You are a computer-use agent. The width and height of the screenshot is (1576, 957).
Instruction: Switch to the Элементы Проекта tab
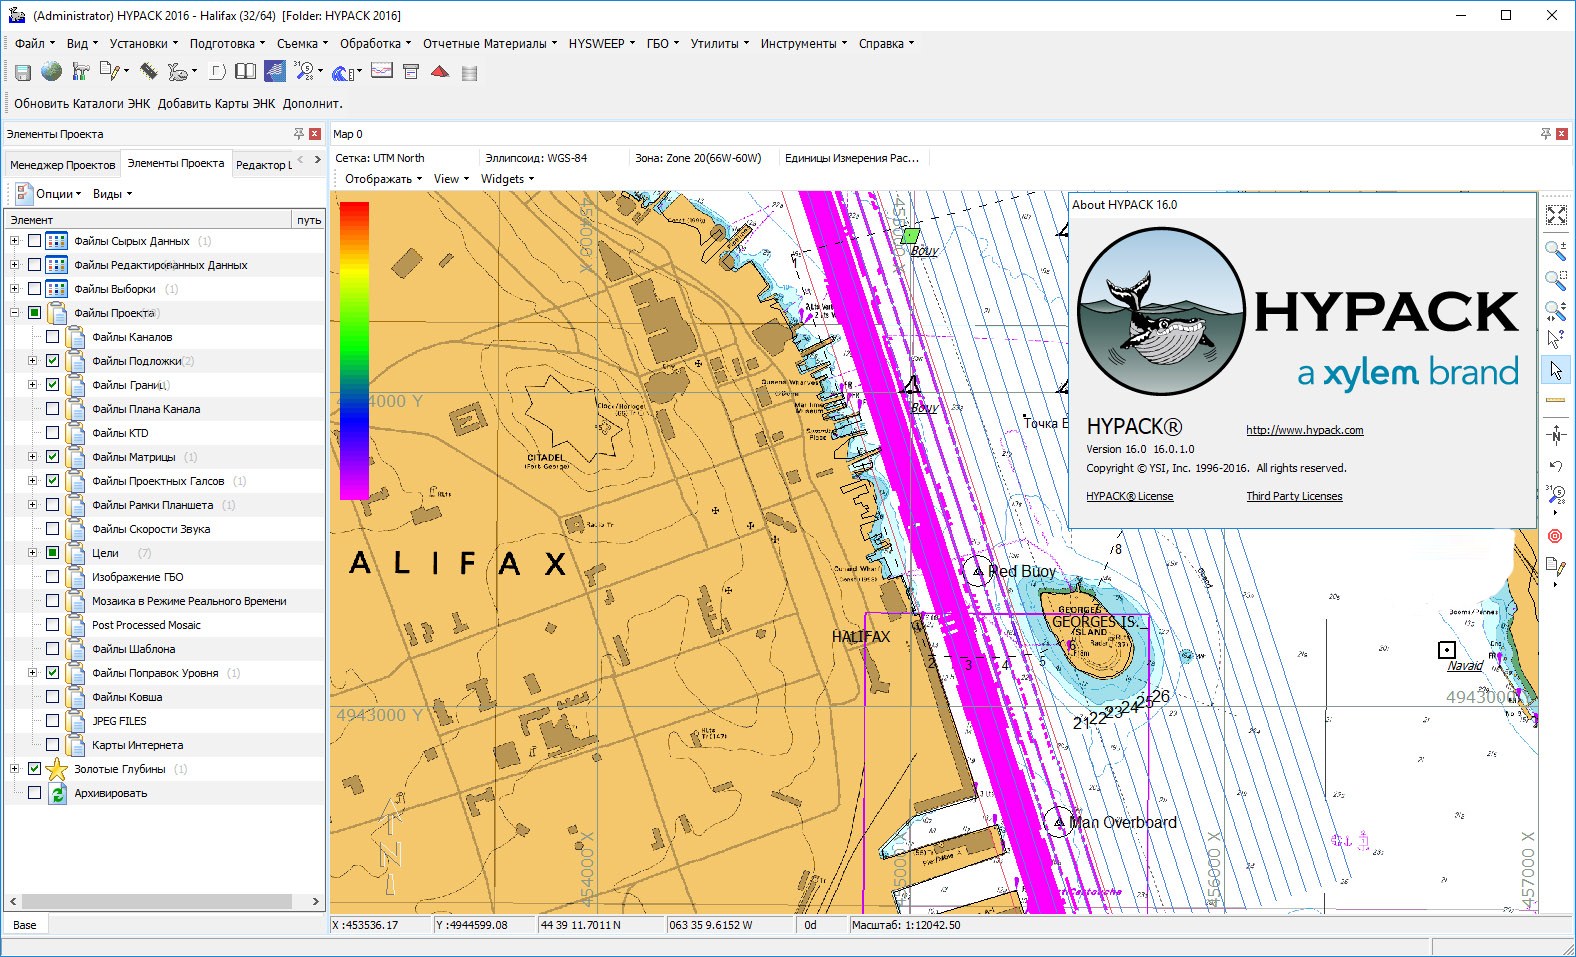(x=175, y=163)
